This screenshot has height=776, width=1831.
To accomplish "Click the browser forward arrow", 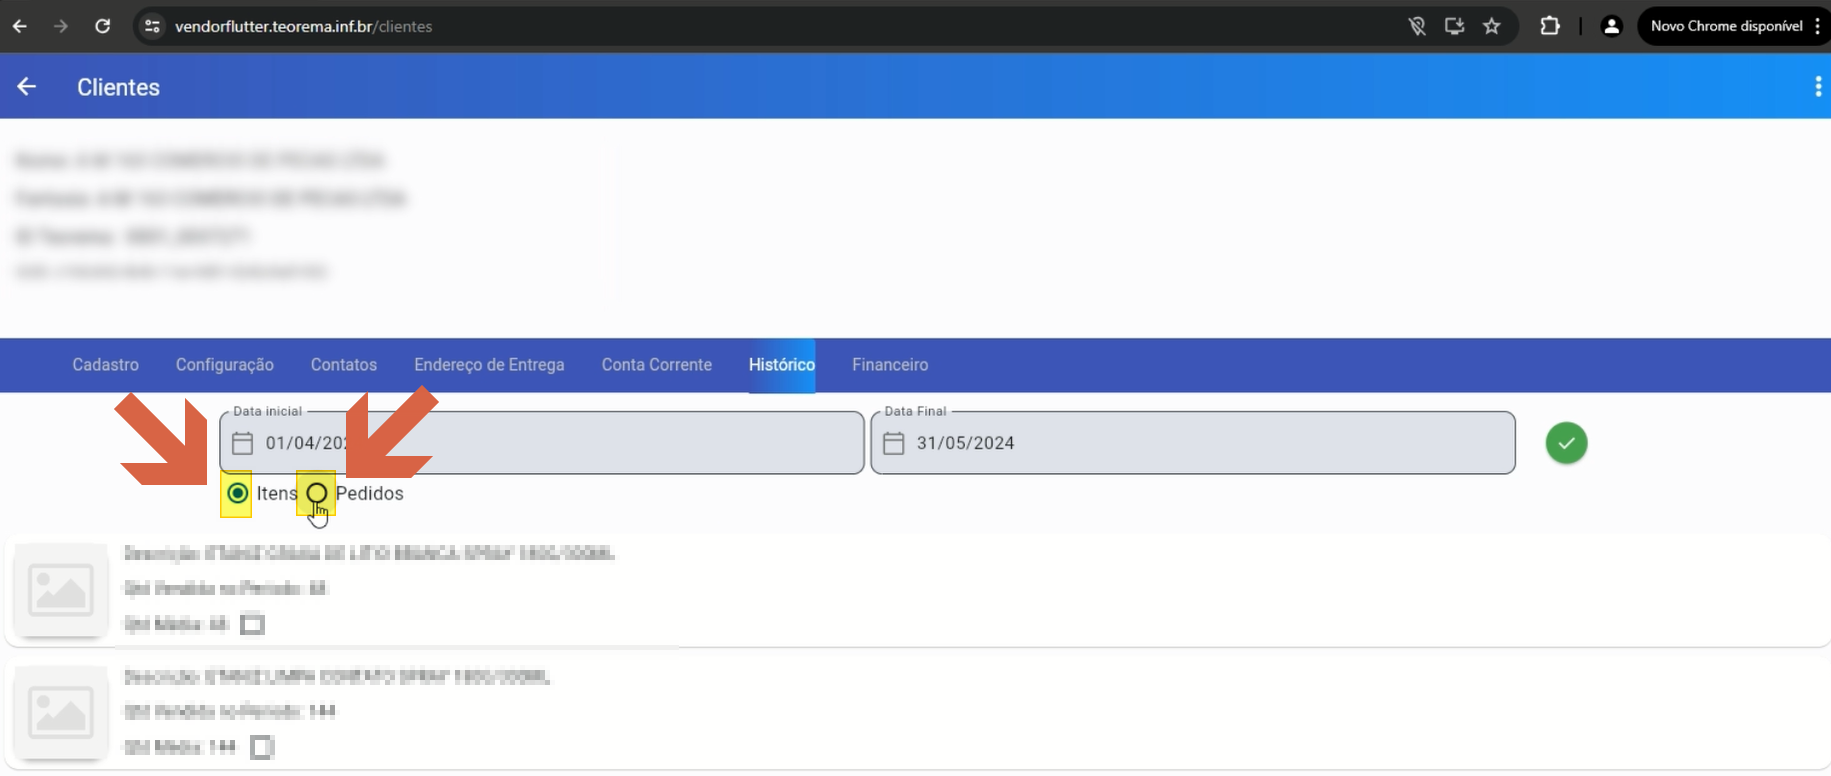I will (61, 26).
